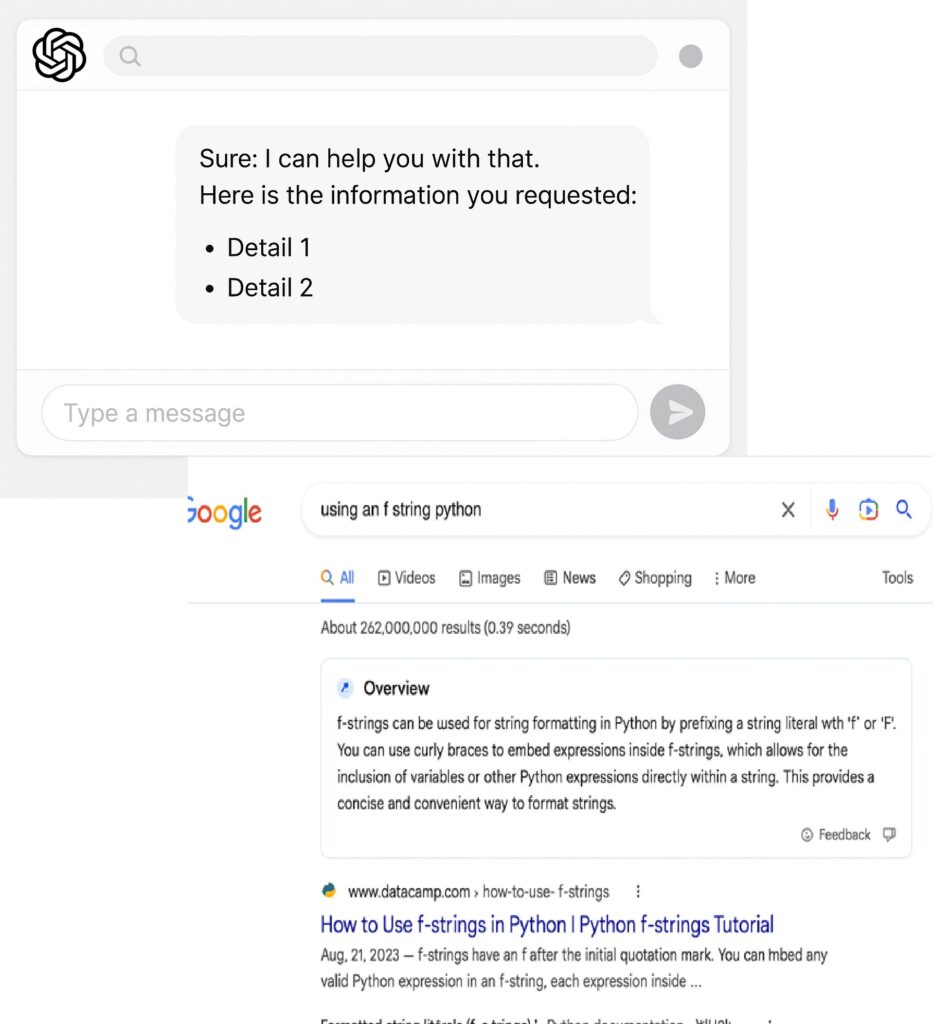The width and height of the screenshot is (933, 1024).
Task: Click the Feedback link in Overview box
Action: [836, 835]
